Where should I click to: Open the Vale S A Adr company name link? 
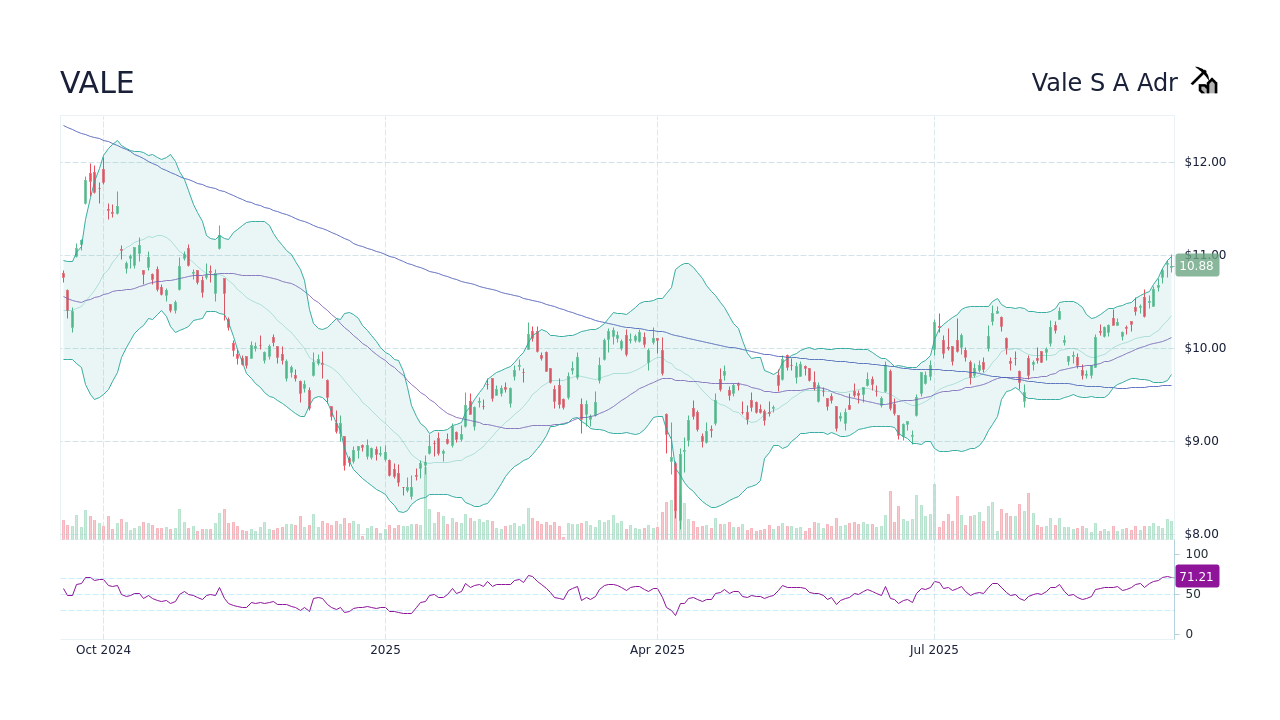point(1106,82)
